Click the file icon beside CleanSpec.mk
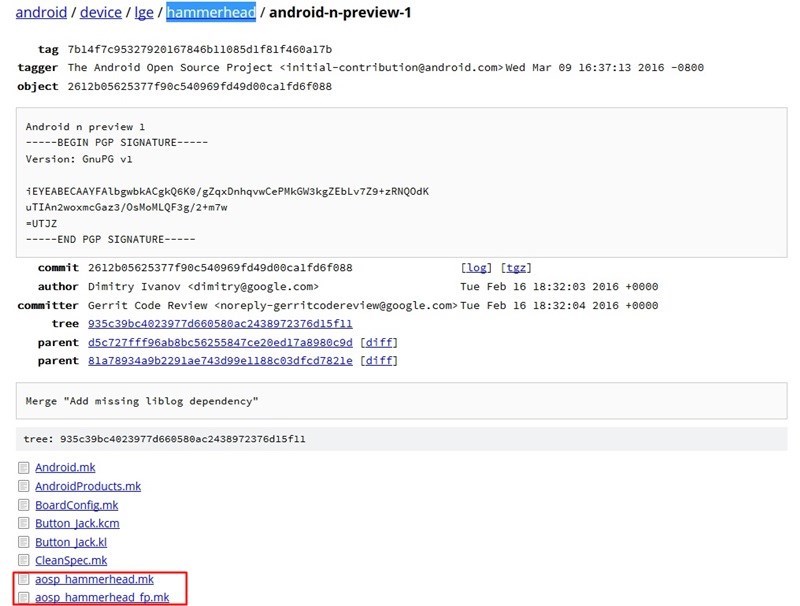Image resolution: width=800 pixels, height=606 pixels. click(x=23, y=560)
